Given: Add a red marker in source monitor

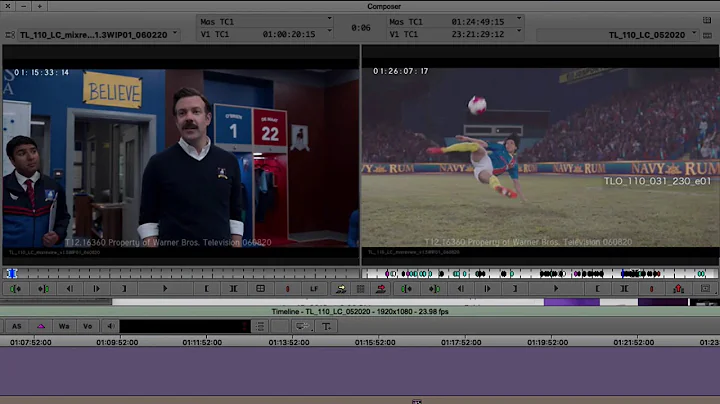Looking at the screenshot, I should pyautogui.click(x=287, y=289).
